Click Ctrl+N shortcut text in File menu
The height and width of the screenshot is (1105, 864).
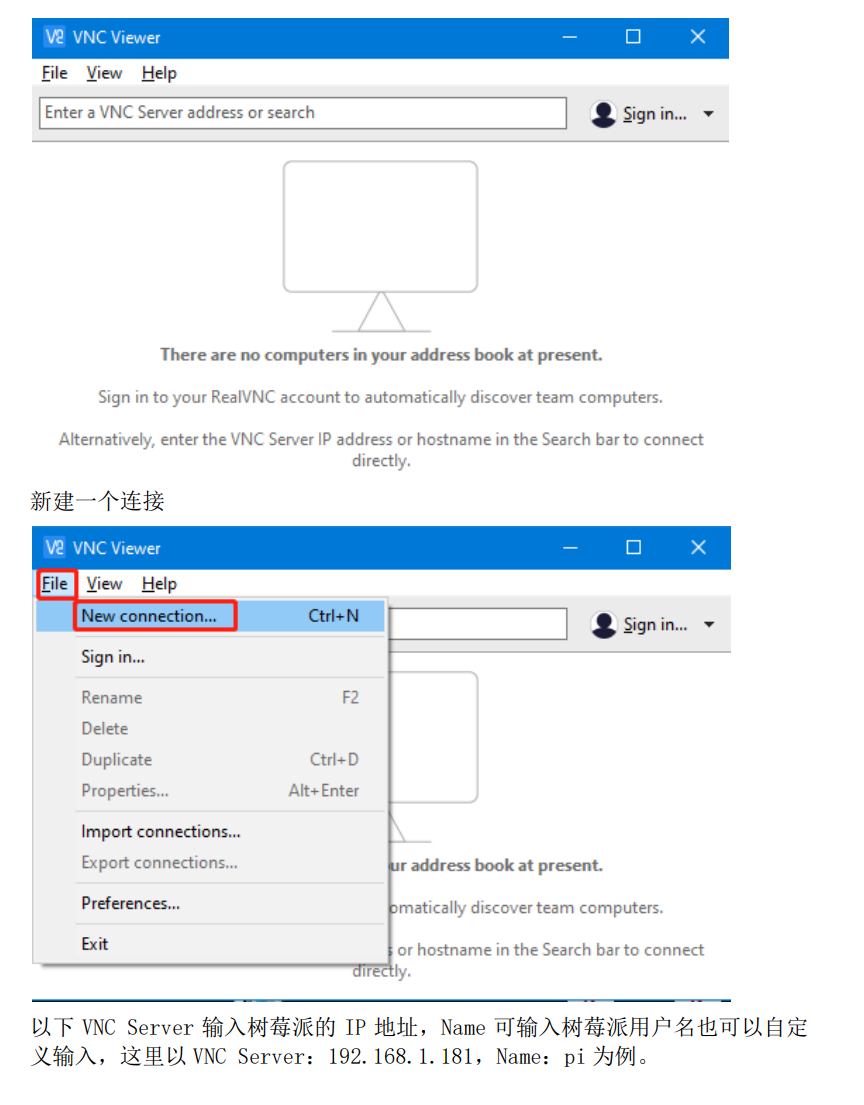coord(333,616)
